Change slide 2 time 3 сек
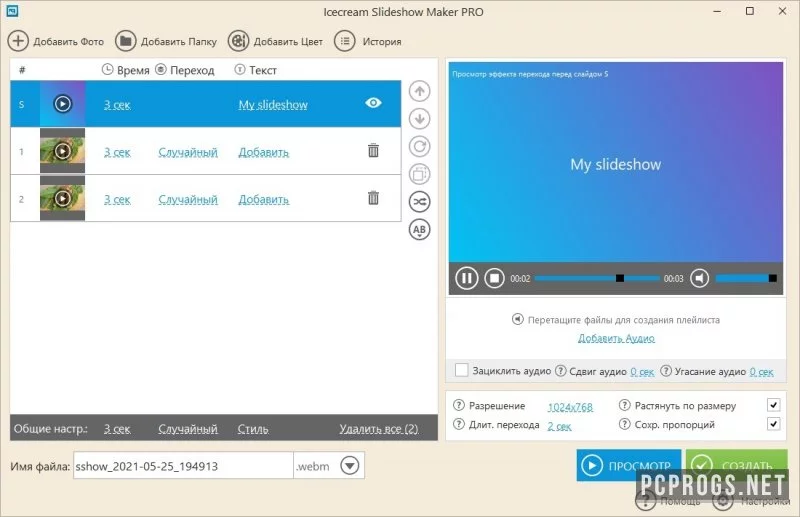800x517 pixels. 117,200
